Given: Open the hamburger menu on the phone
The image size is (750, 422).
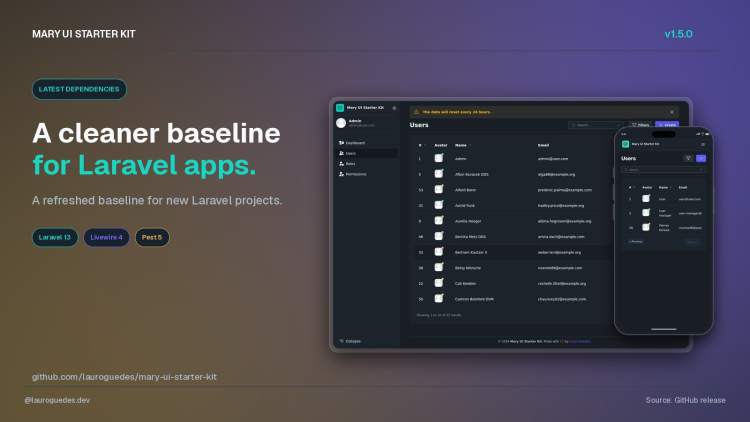Looking at the screenshot, I should 703,144.
